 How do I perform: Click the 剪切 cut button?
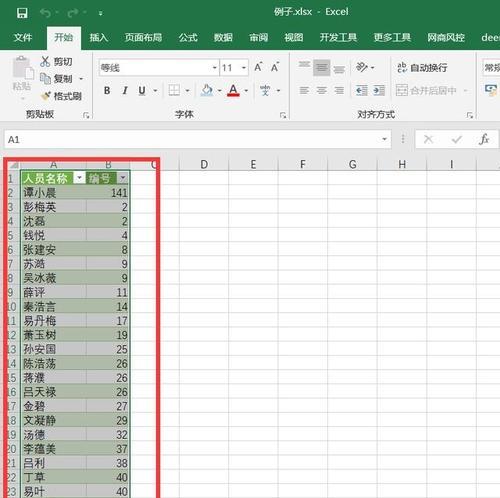(56, 62)
